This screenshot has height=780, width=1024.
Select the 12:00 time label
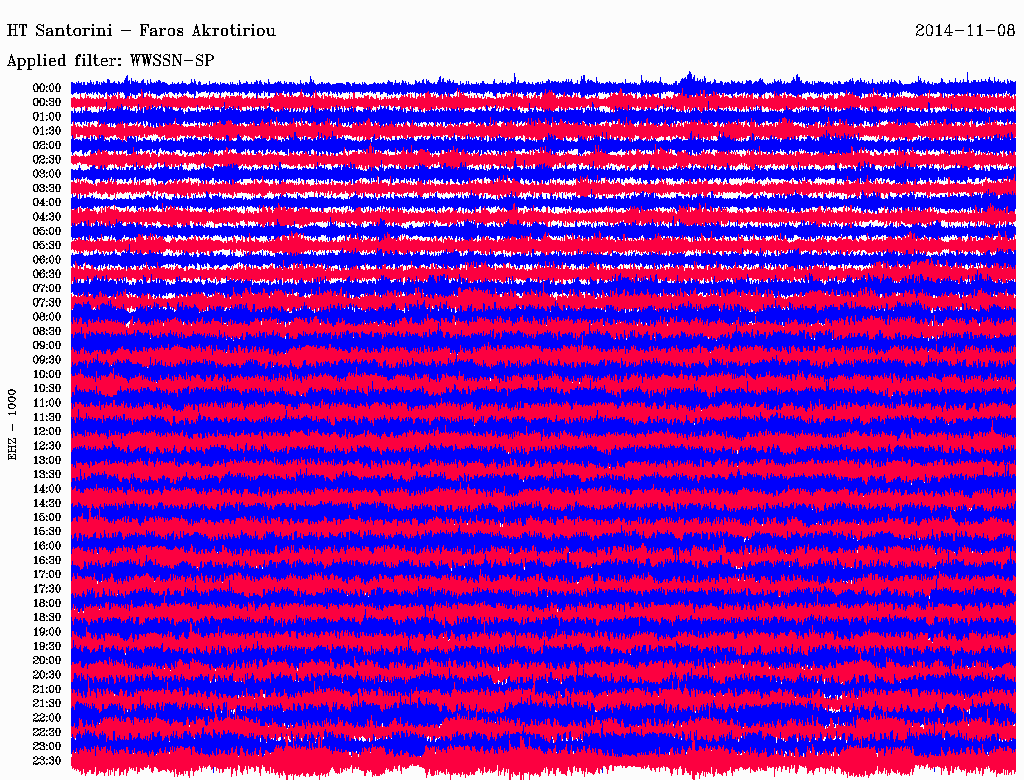click(x=47, y=431)
